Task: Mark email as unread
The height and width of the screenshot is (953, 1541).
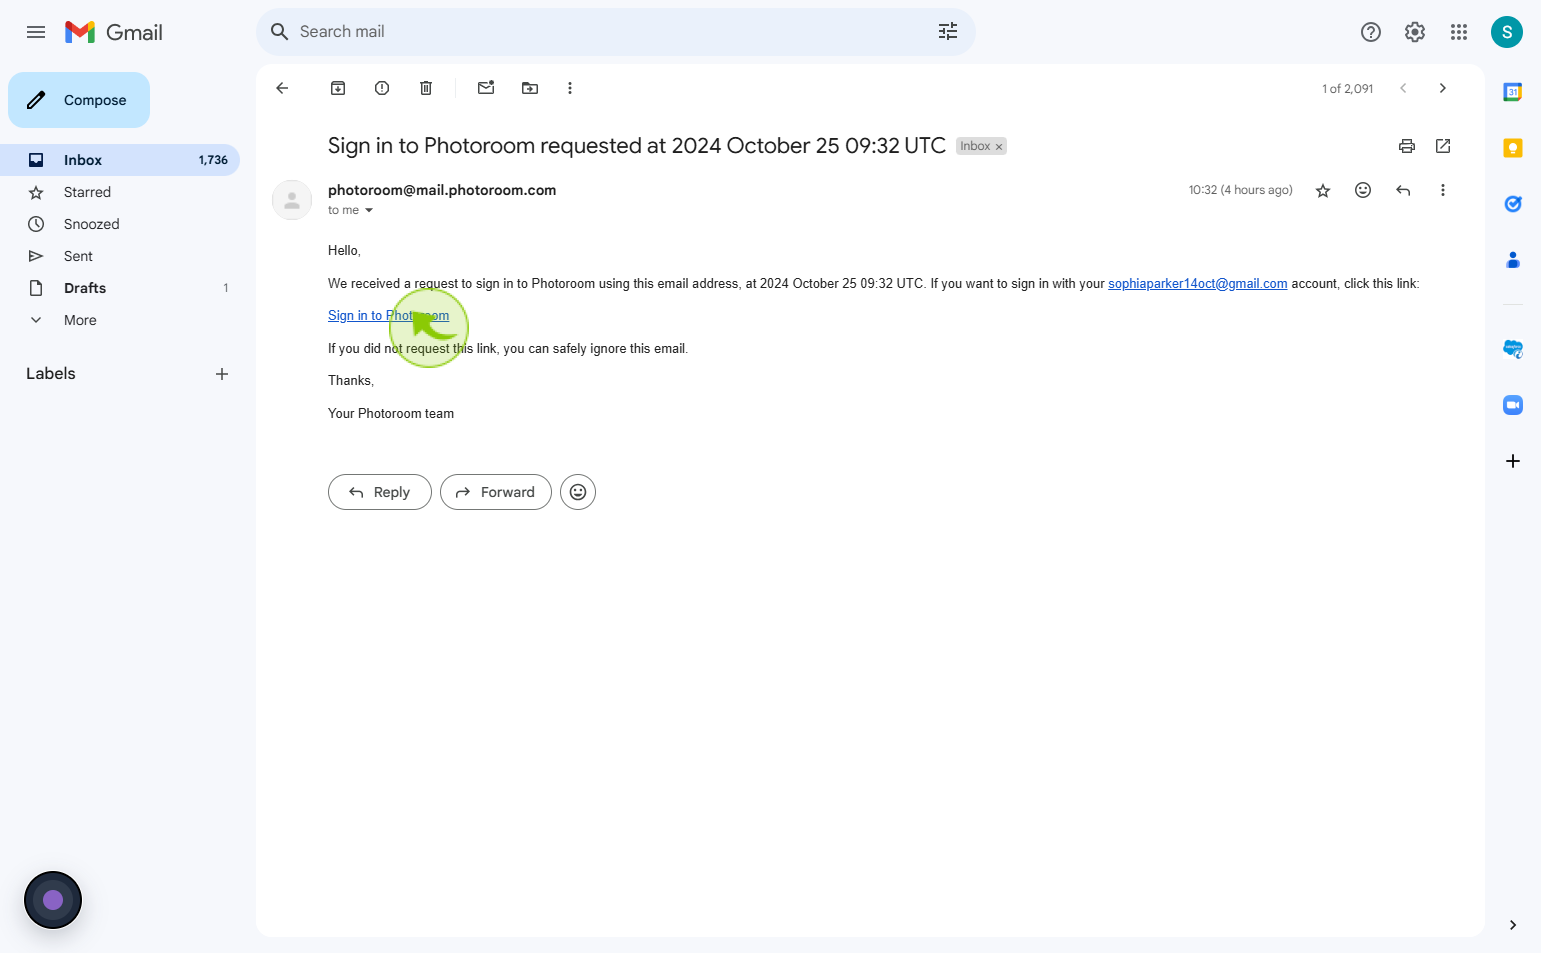Action: 486,88
